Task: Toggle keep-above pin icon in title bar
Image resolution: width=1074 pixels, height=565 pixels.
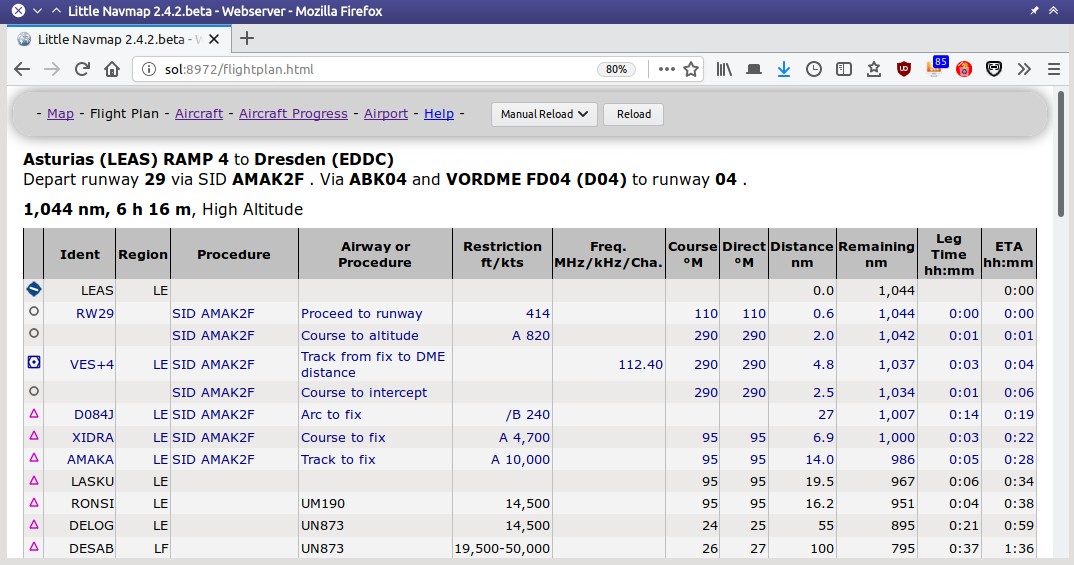Action: pos(1034,10)
